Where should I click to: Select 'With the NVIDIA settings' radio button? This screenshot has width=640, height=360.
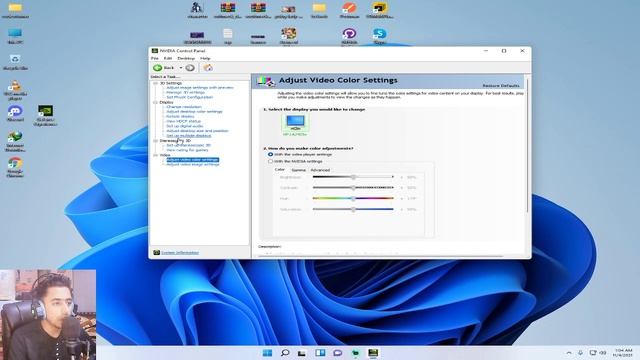pos(270,161)
